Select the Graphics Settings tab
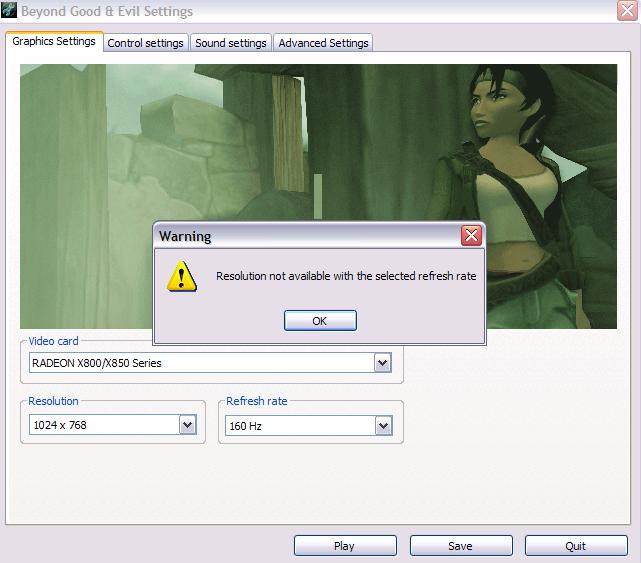The width and height of the screenshot is (641, 563). (54, 41)
